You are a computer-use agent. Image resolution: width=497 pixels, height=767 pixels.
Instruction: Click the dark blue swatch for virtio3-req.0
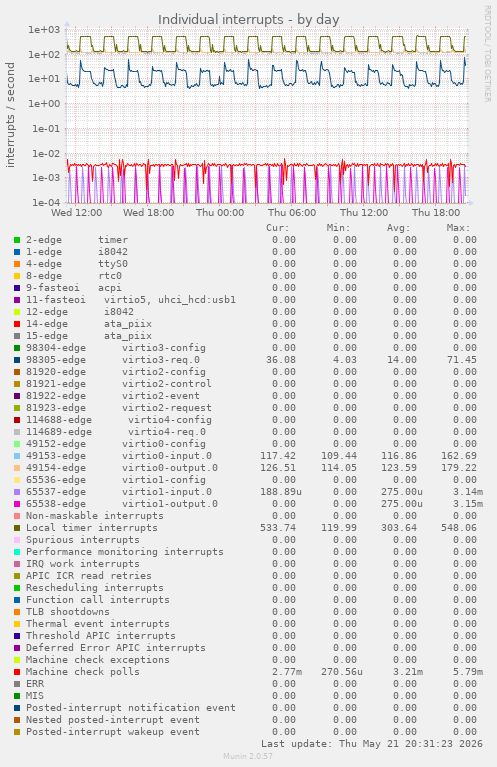17,360
